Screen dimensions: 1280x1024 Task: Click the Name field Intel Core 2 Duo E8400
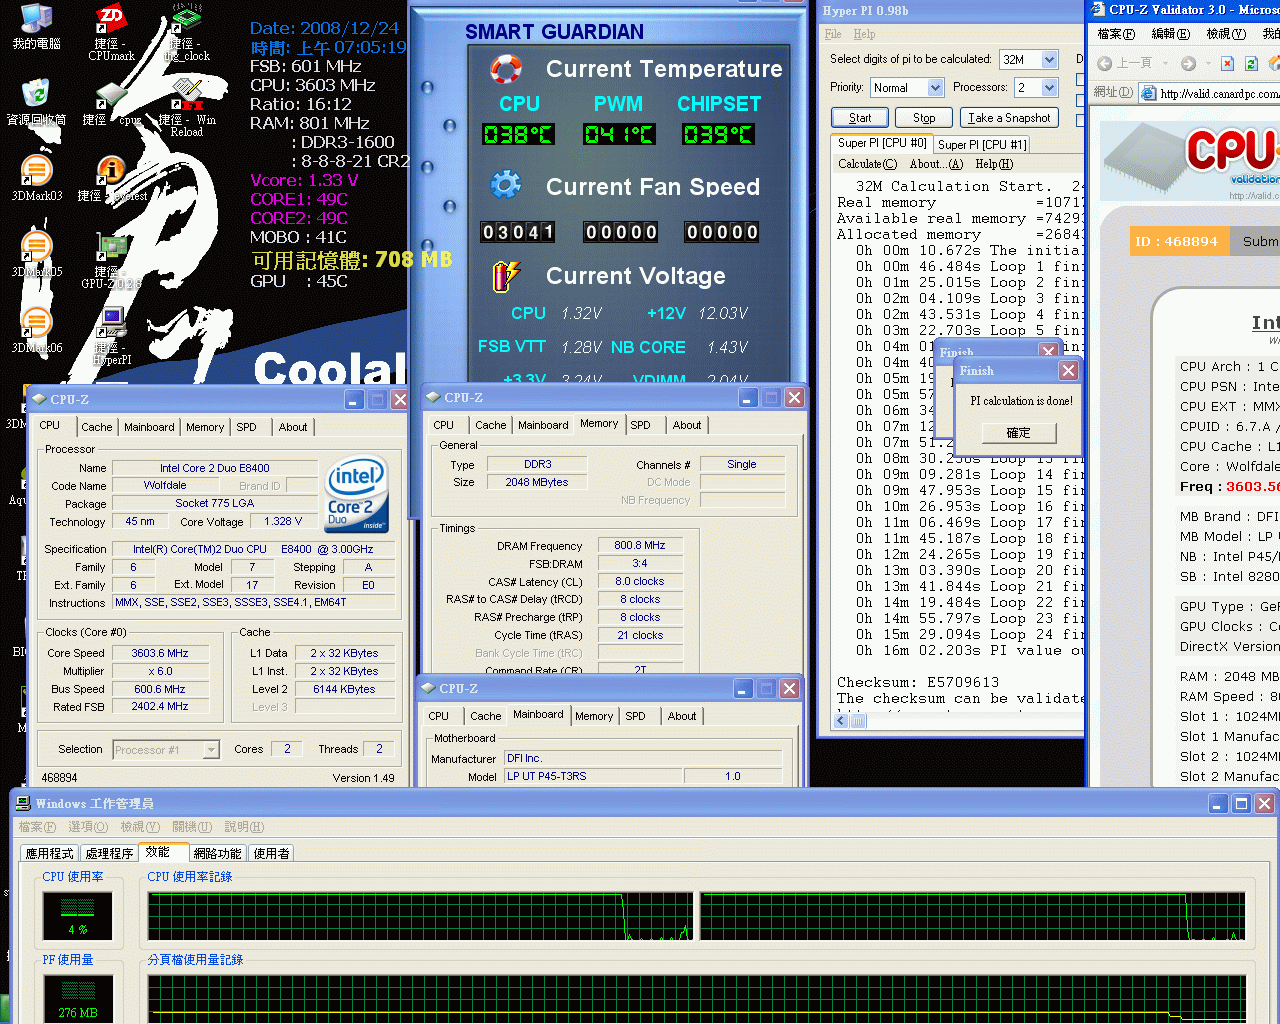(x=215, y=468)
